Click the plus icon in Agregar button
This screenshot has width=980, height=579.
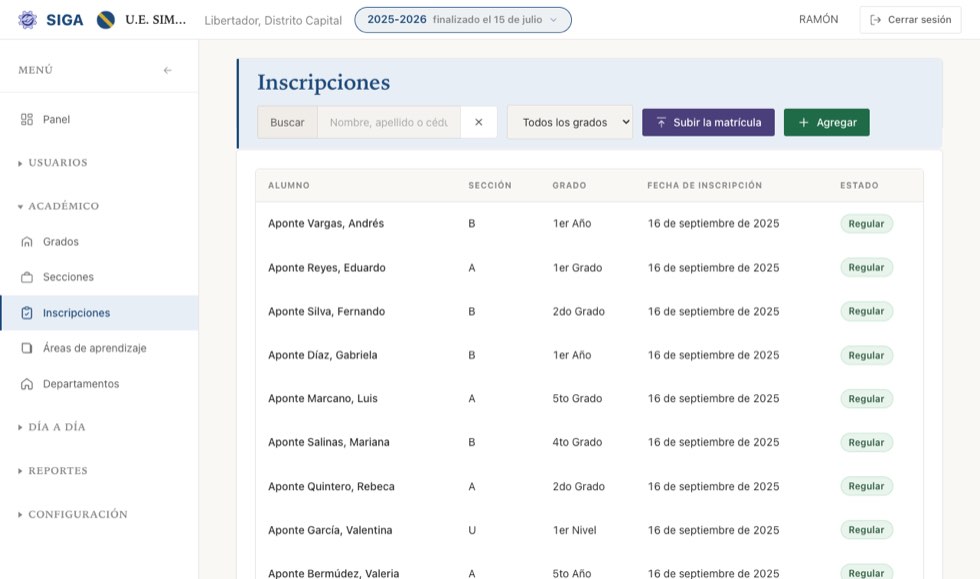point(804,123)
